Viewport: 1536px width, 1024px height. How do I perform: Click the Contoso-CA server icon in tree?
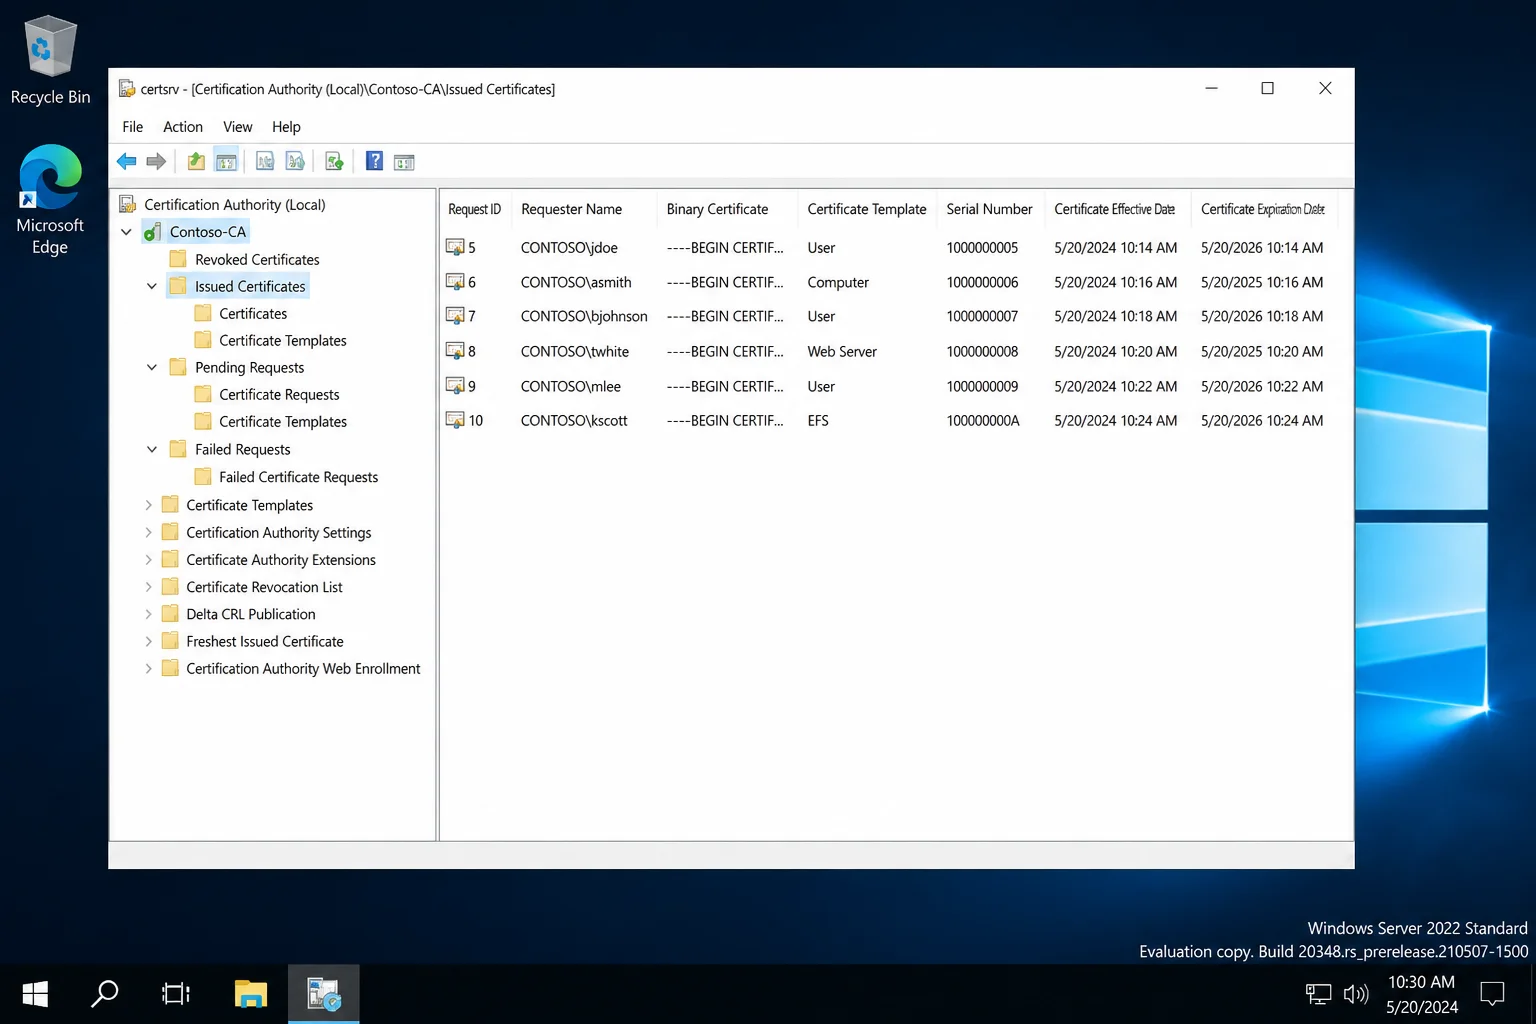(153, 232)
